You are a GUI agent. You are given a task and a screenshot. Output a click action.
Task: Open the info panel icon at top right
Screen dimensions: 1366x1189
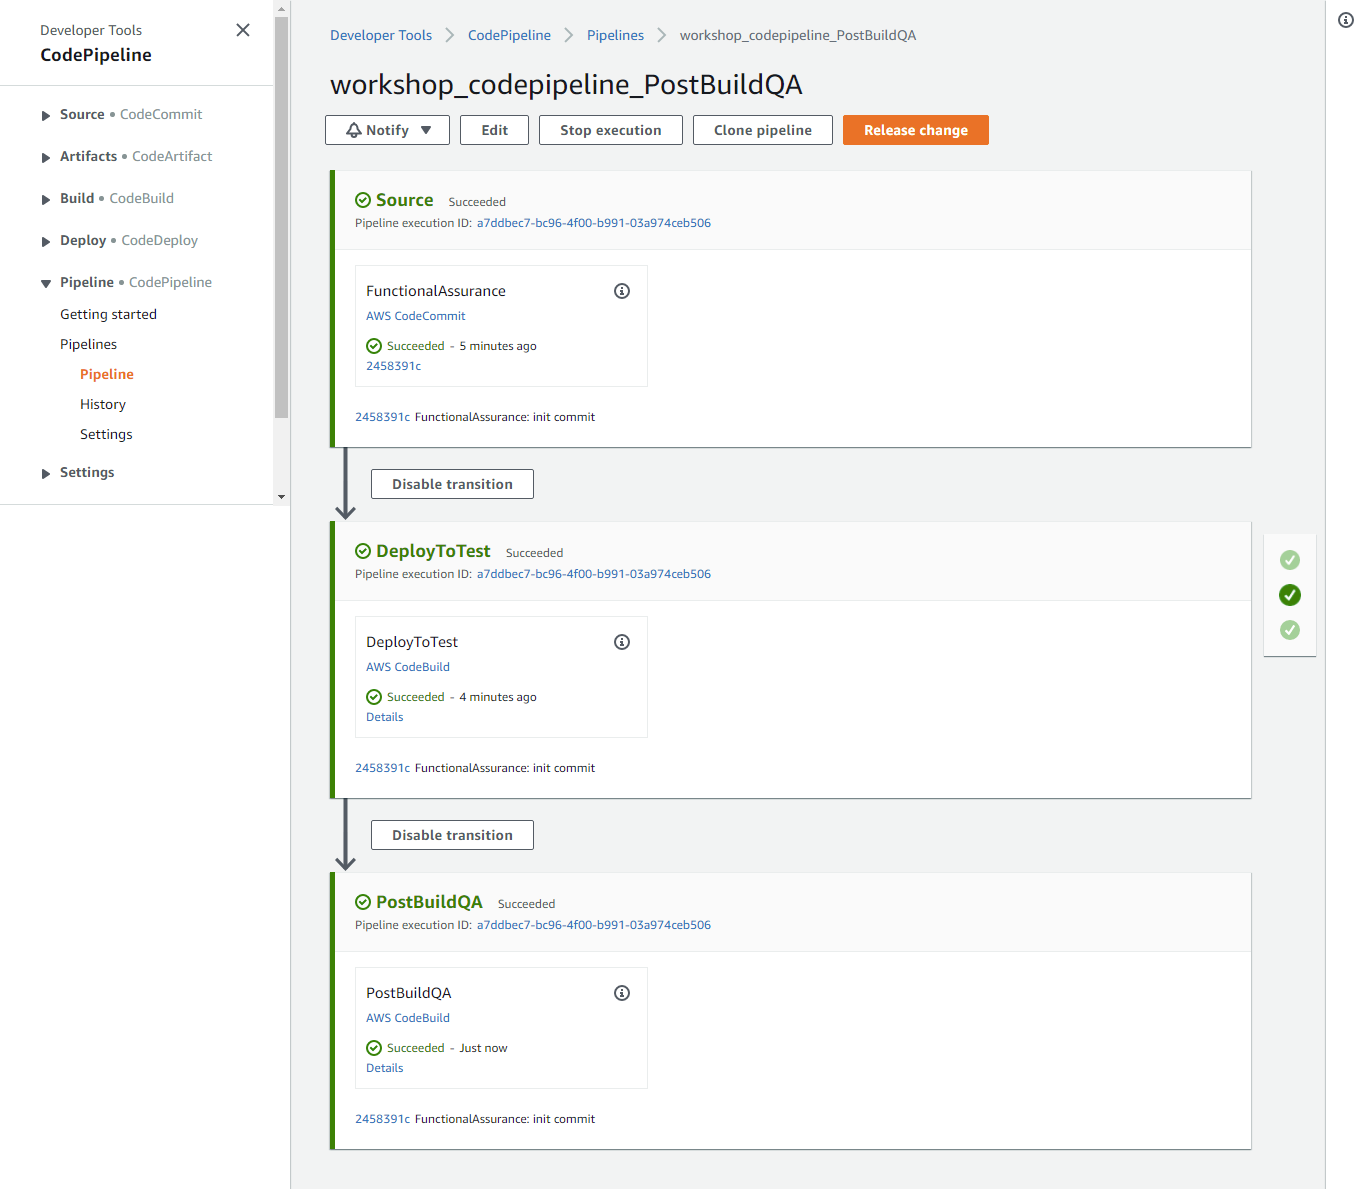point(1346,20)
